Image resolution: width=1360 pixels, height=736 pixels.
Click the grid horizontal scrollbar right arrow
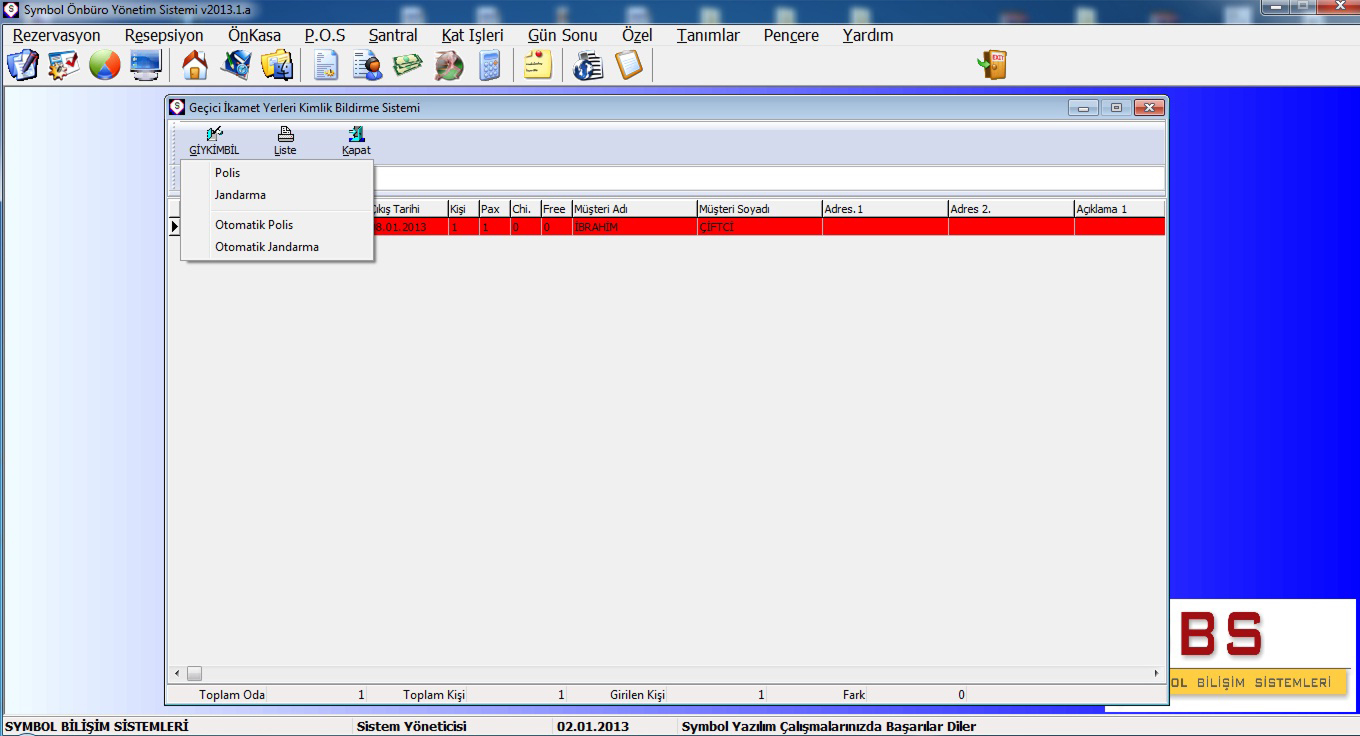click(1157, 674)
